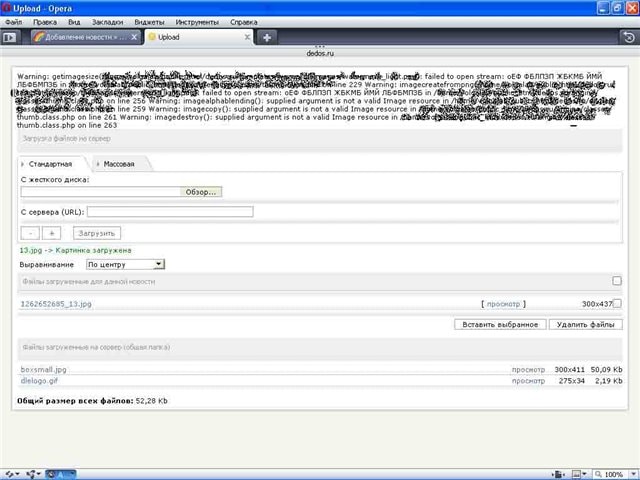
Task: Click the Удалить файлы button
Action: [x=585, y=324]
